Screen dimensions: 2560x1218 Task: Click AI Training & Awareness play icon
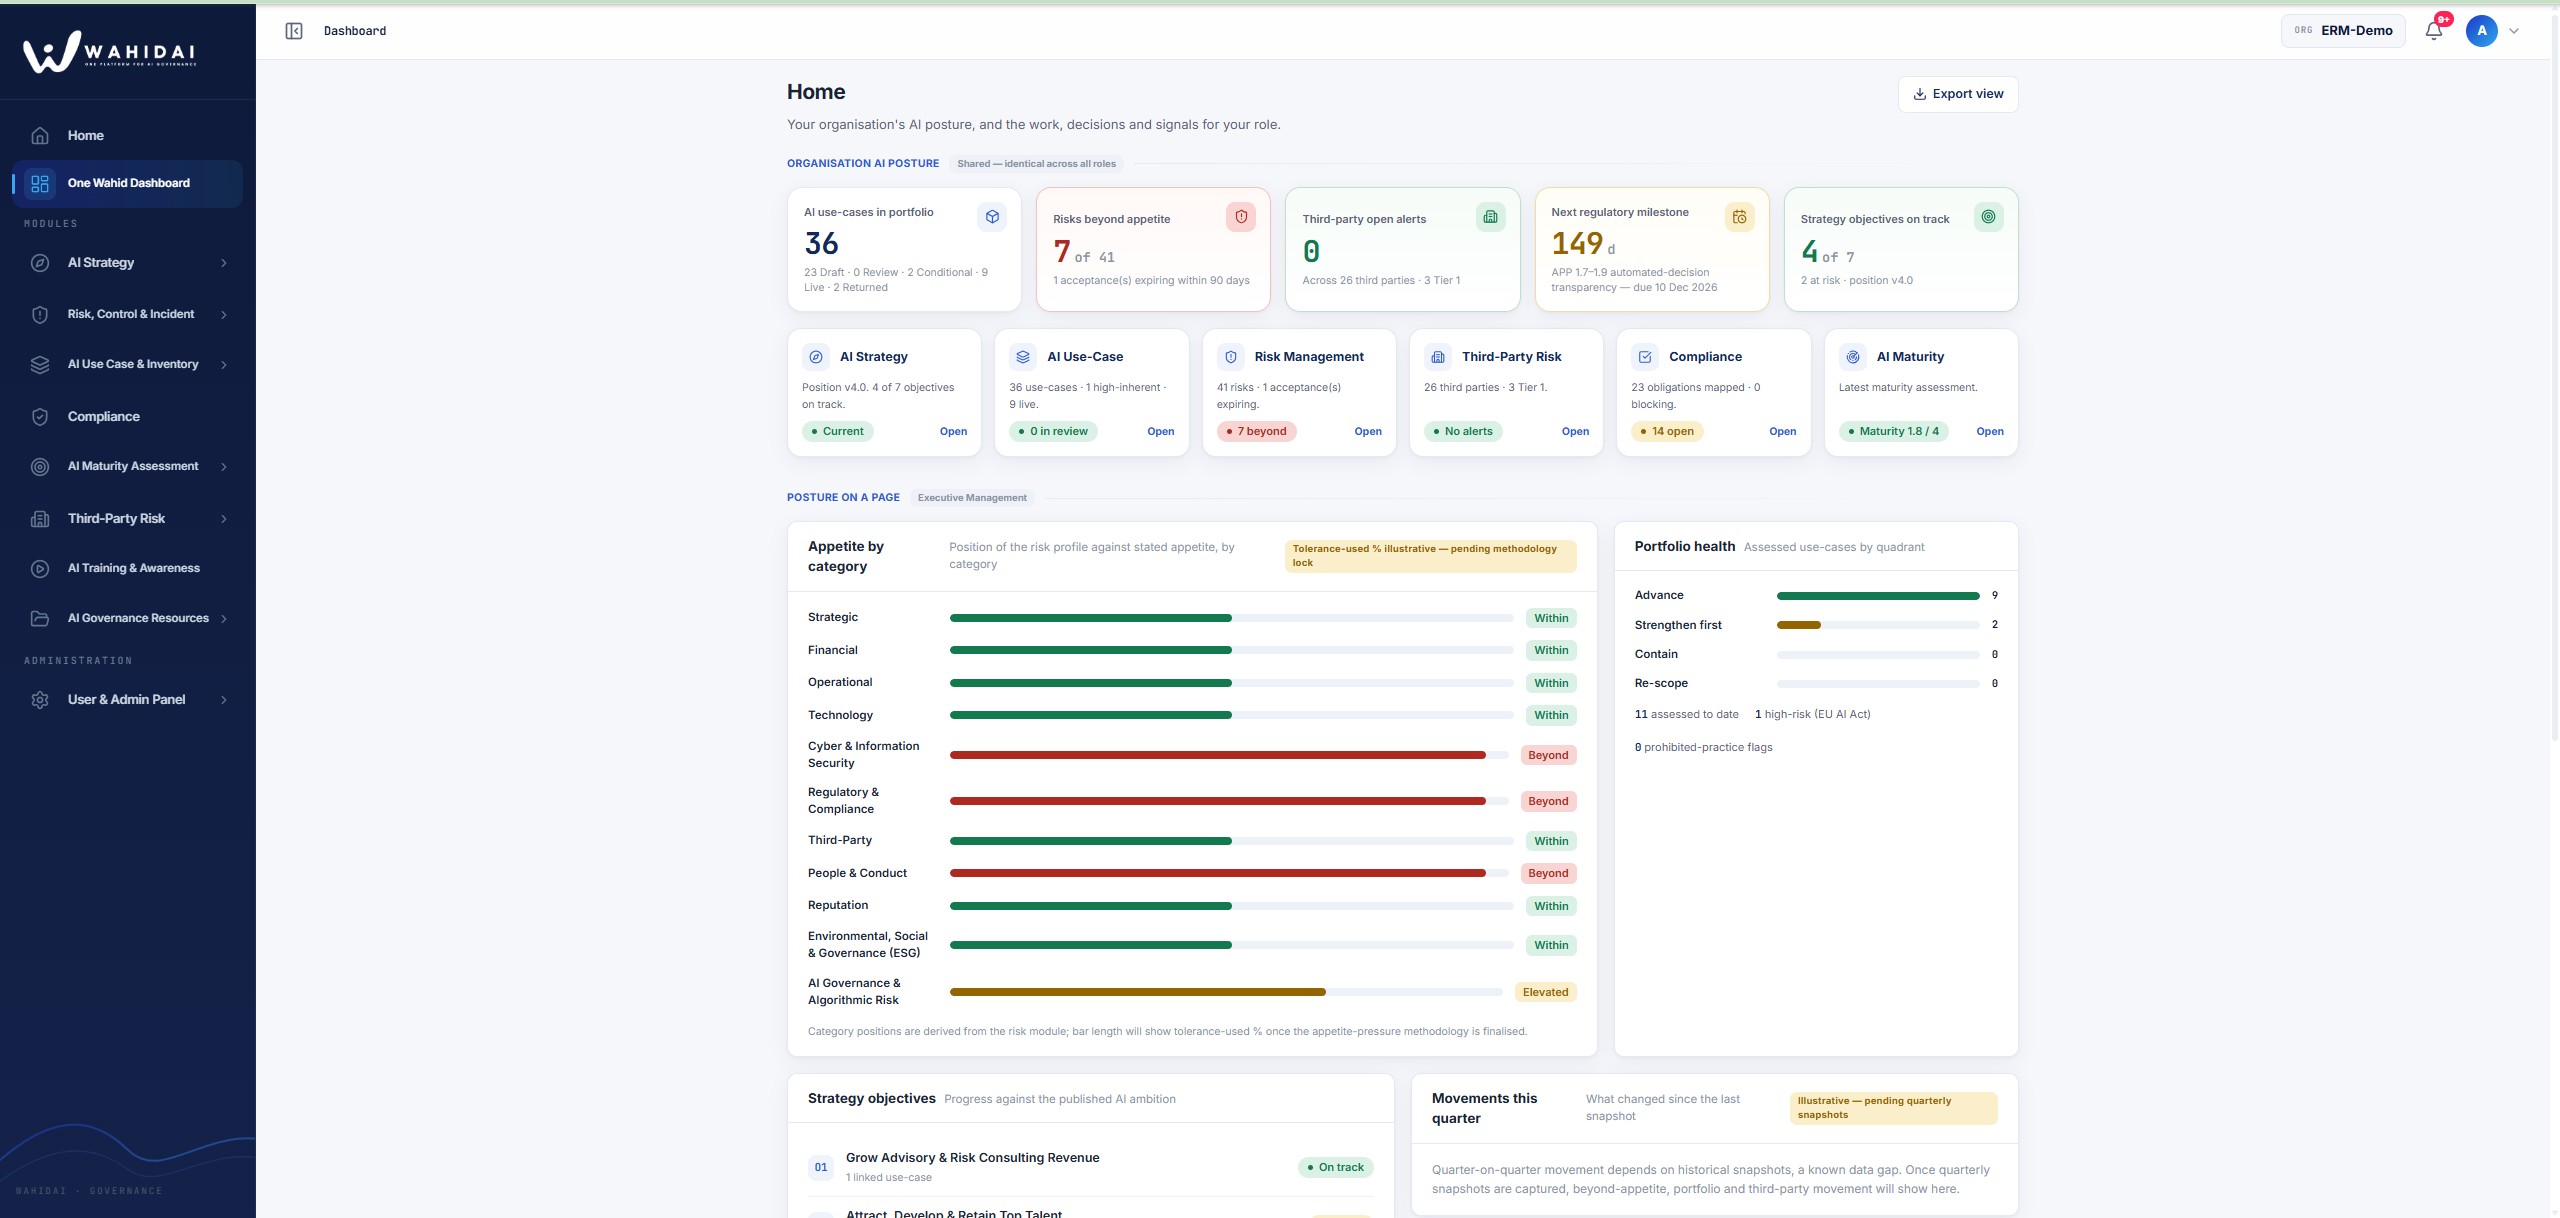(x=40, y=569)
